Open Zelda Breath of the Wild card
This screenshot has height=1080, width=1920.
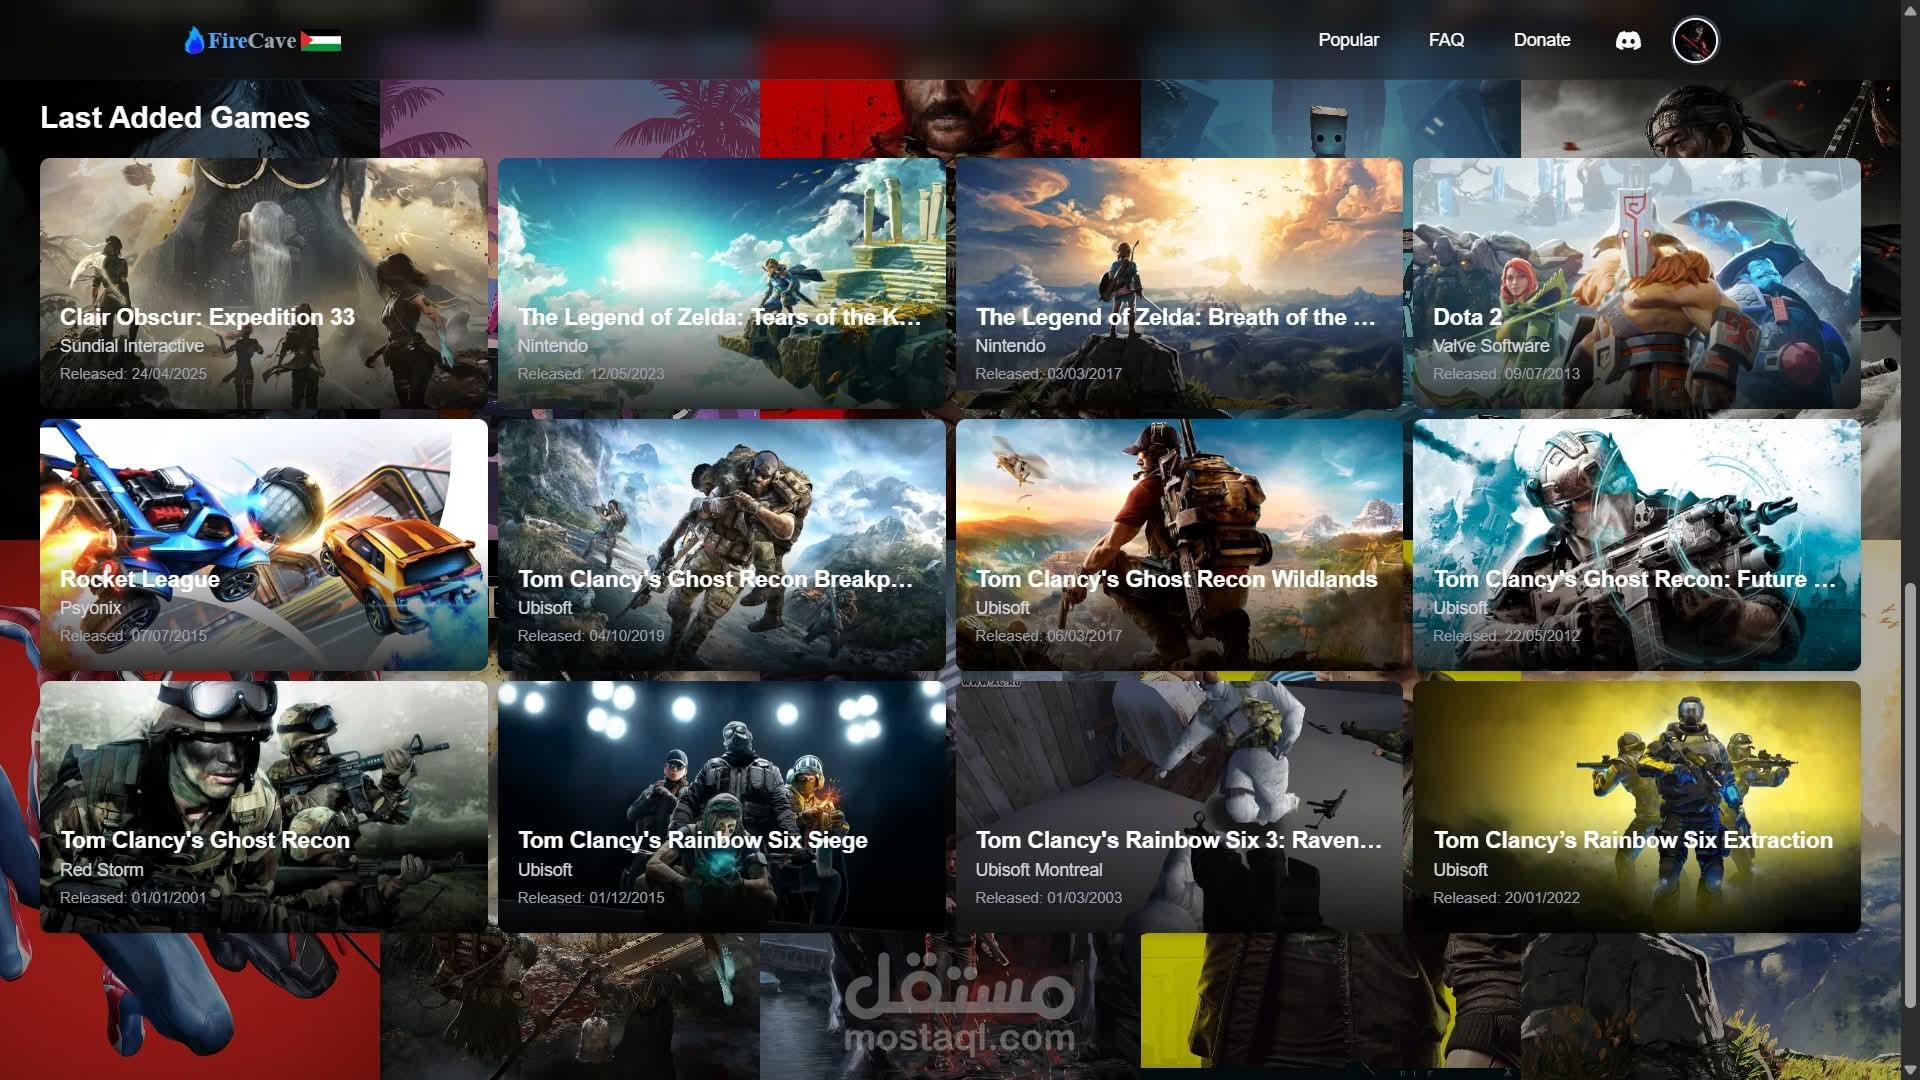coord(1179,283)
